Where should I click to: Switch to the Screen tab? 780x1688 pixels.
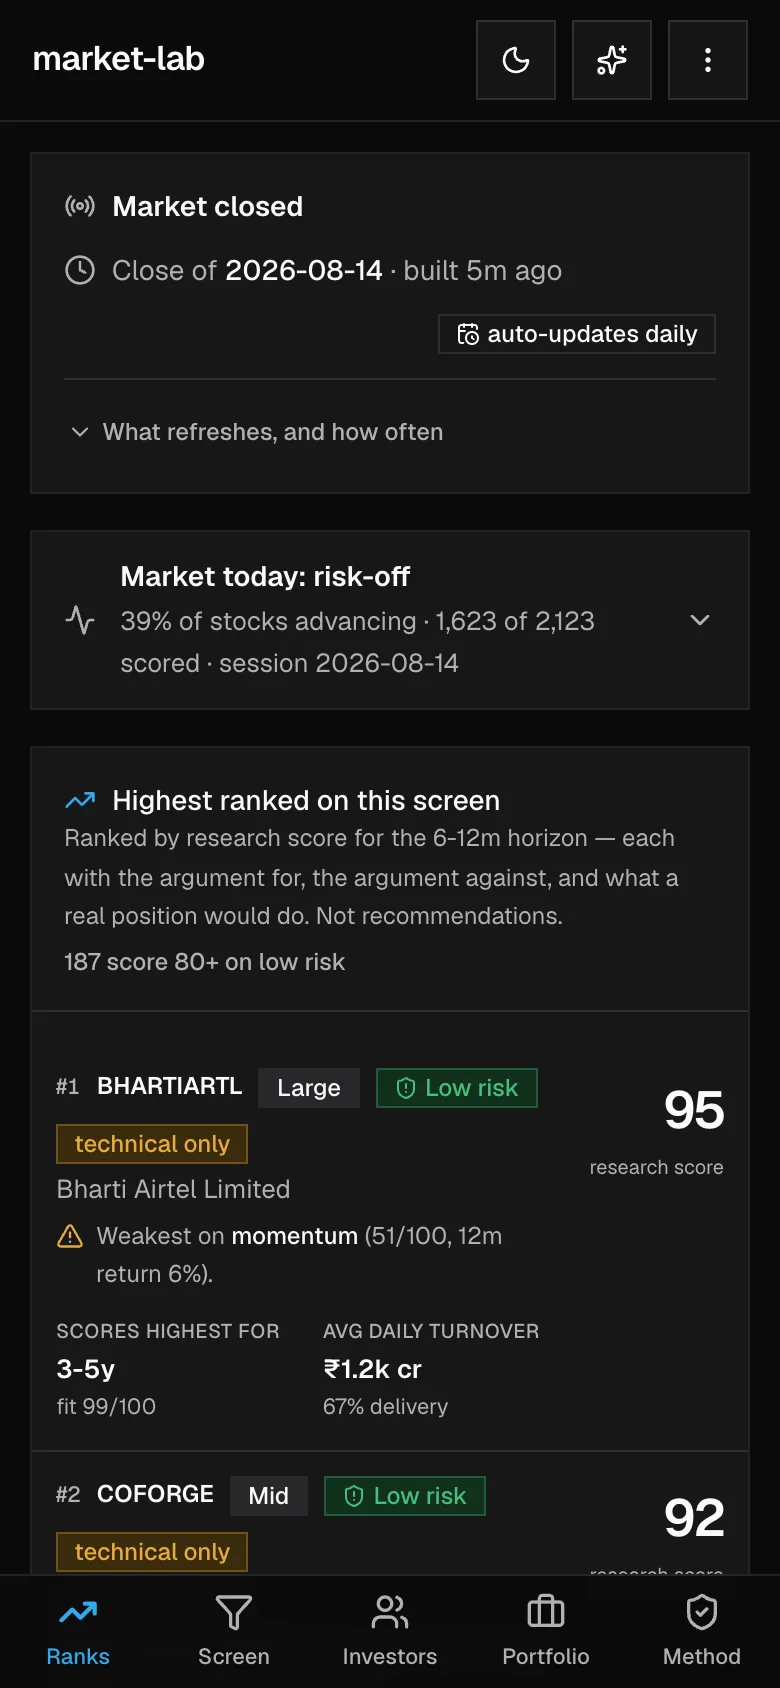tap(234, 1632)
